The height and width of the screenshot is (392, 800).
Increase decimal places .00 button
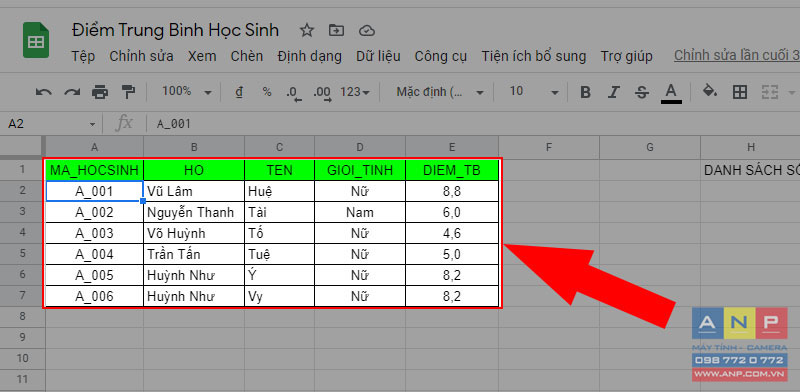point(322,93)
